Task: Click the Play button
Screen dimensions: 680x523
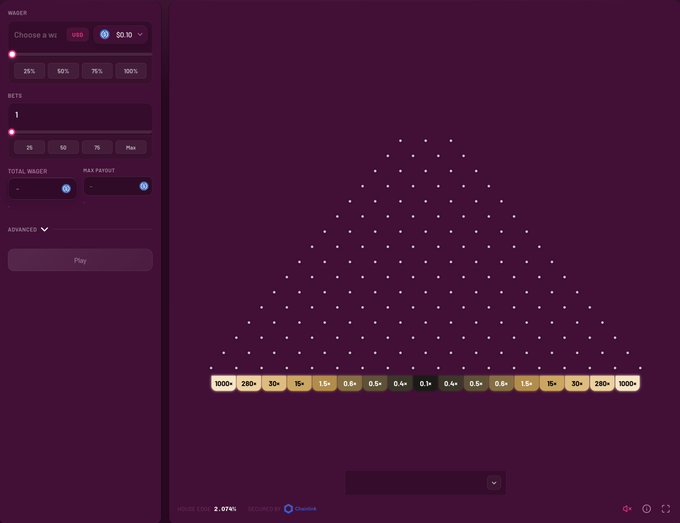Action: pos(80,260)
